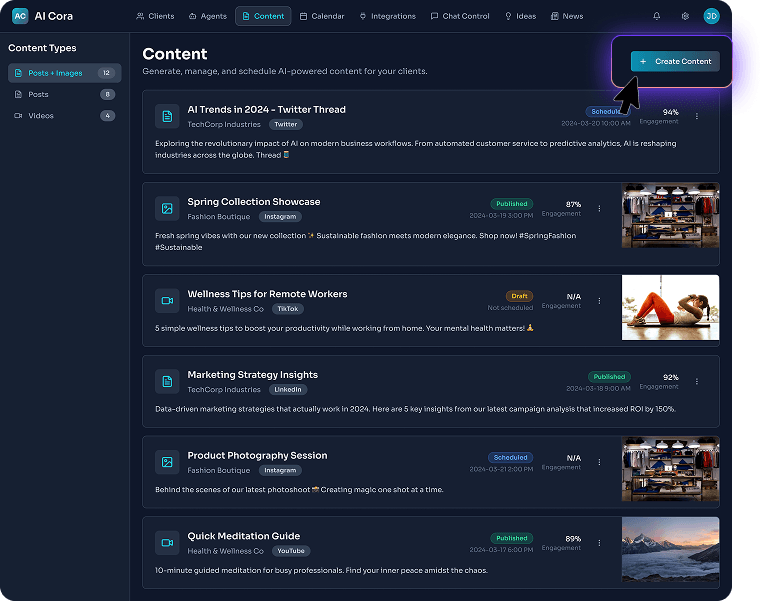This screenshot has width=763, height=601.
Task: Open 'Wellness Tips for Remote Workers' title
Action: coord(267,294)
